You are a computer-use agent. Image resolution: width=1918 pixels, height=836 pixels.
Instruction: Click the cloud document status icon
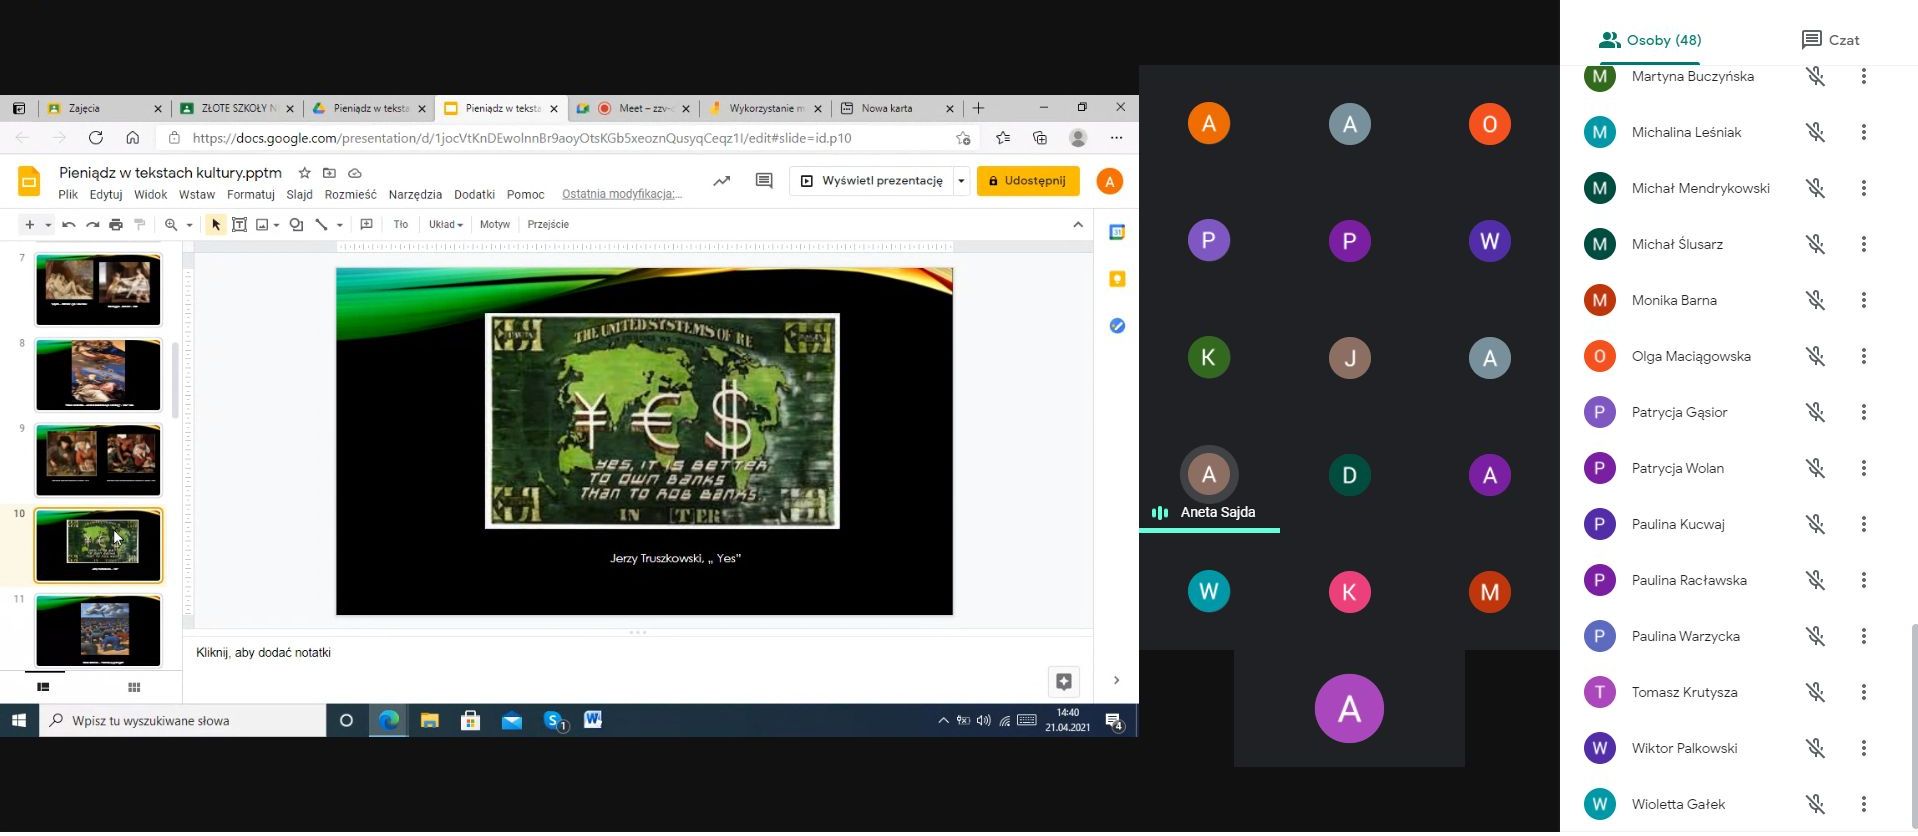click(354, 173)
